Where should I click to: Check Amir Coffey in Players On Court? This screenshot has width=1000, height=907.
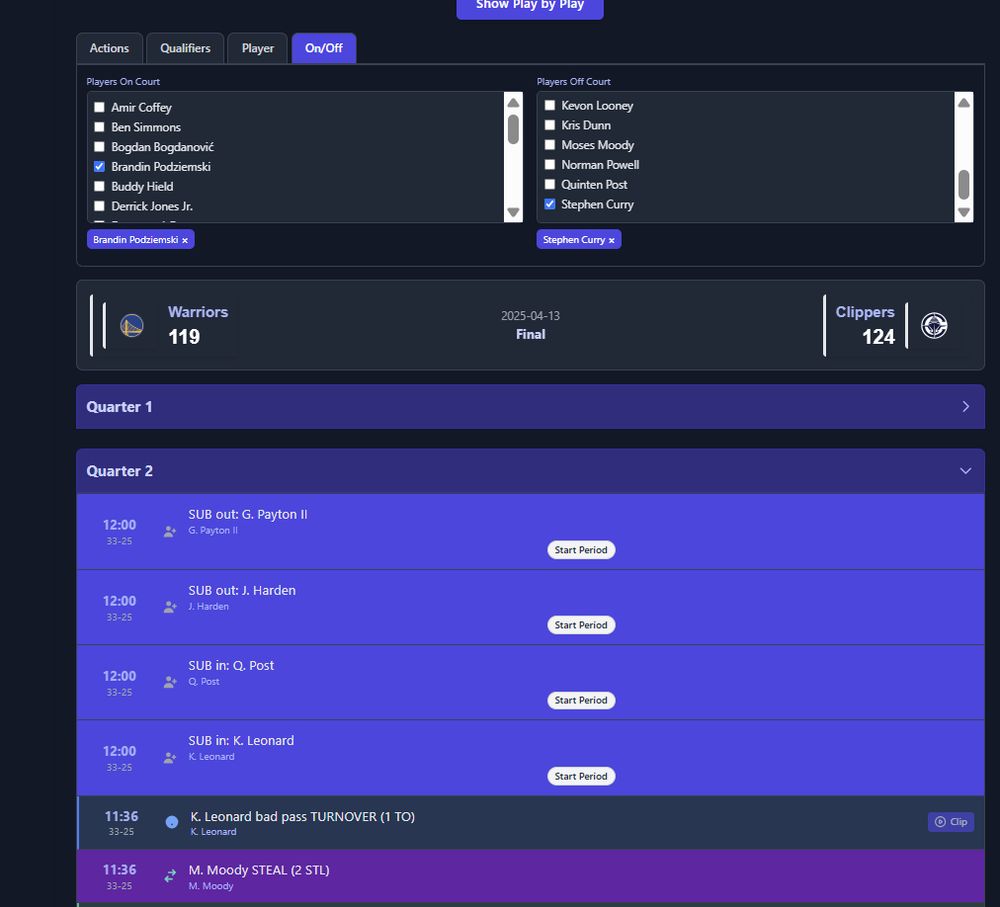(99, 107)
